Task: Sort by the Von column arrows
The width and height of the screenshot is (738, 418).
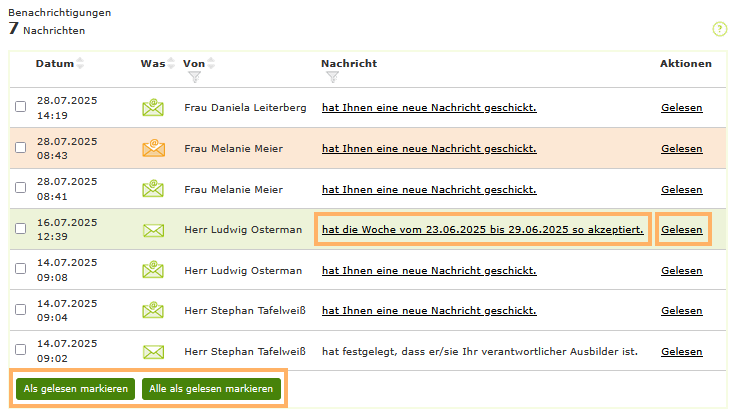Action: (212, 64)
